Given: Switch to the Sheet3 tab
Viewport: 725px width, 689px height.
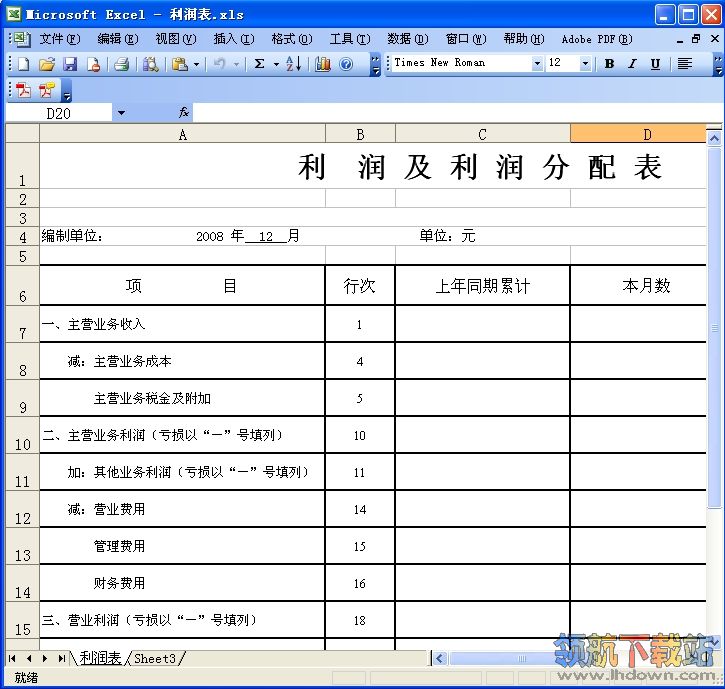Looking at the screenshot, I should click(x=155, y=658).
